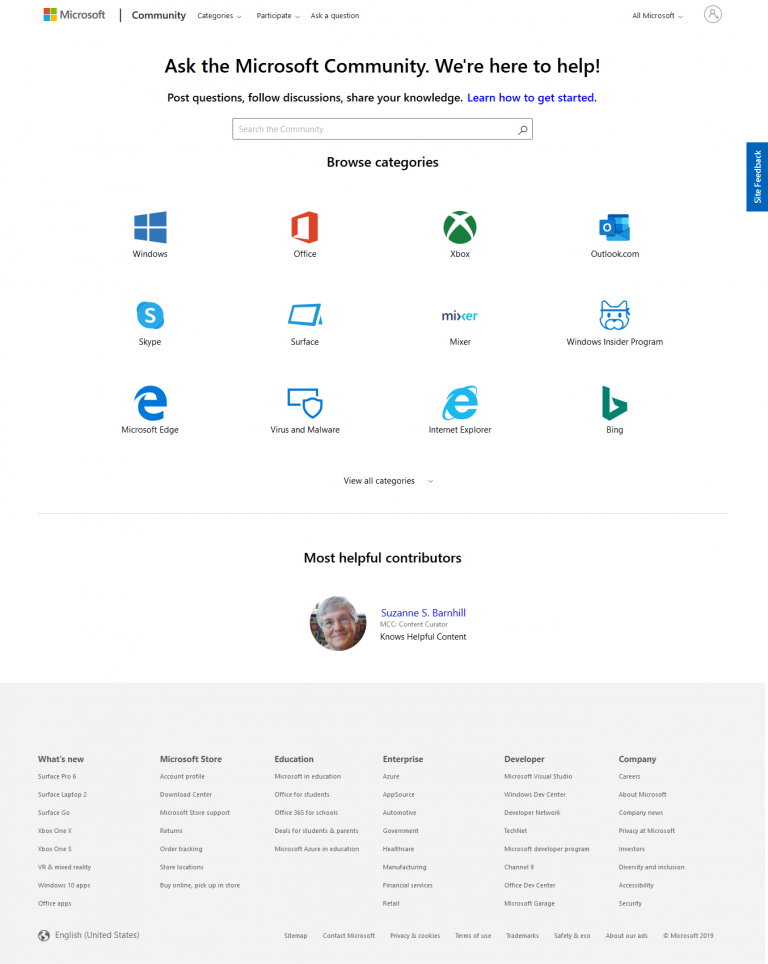Open Azure enterprise link
This screenshot has height=964, width=768.
click(391, 776)
